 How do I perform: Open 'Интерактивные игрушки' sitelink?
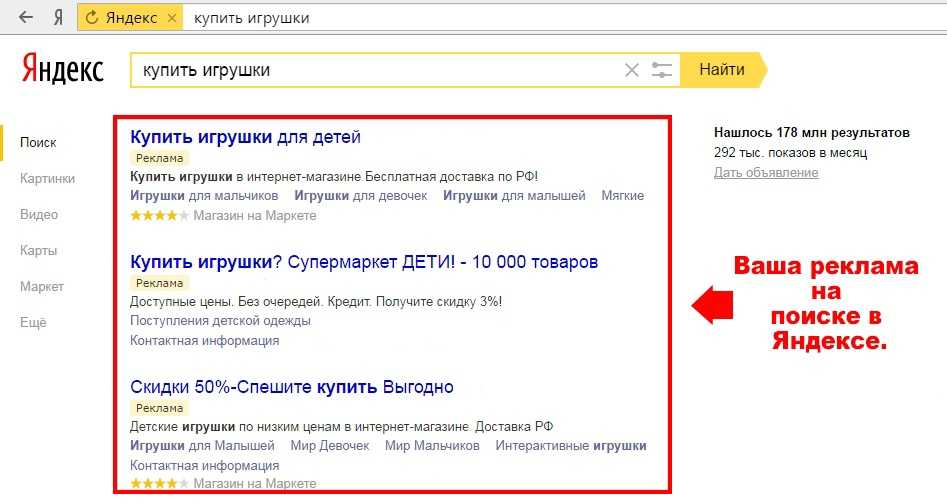click(571, 446)
